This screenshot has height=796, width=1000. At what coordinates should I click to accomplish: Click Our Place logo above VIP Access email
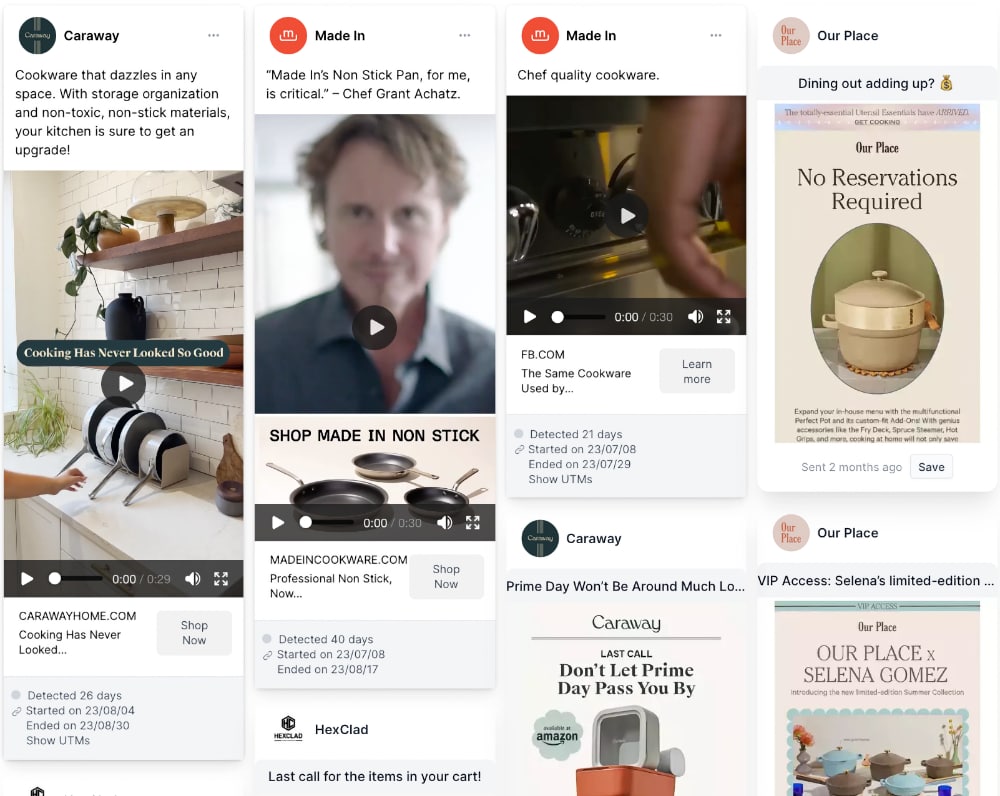[791, 533]
